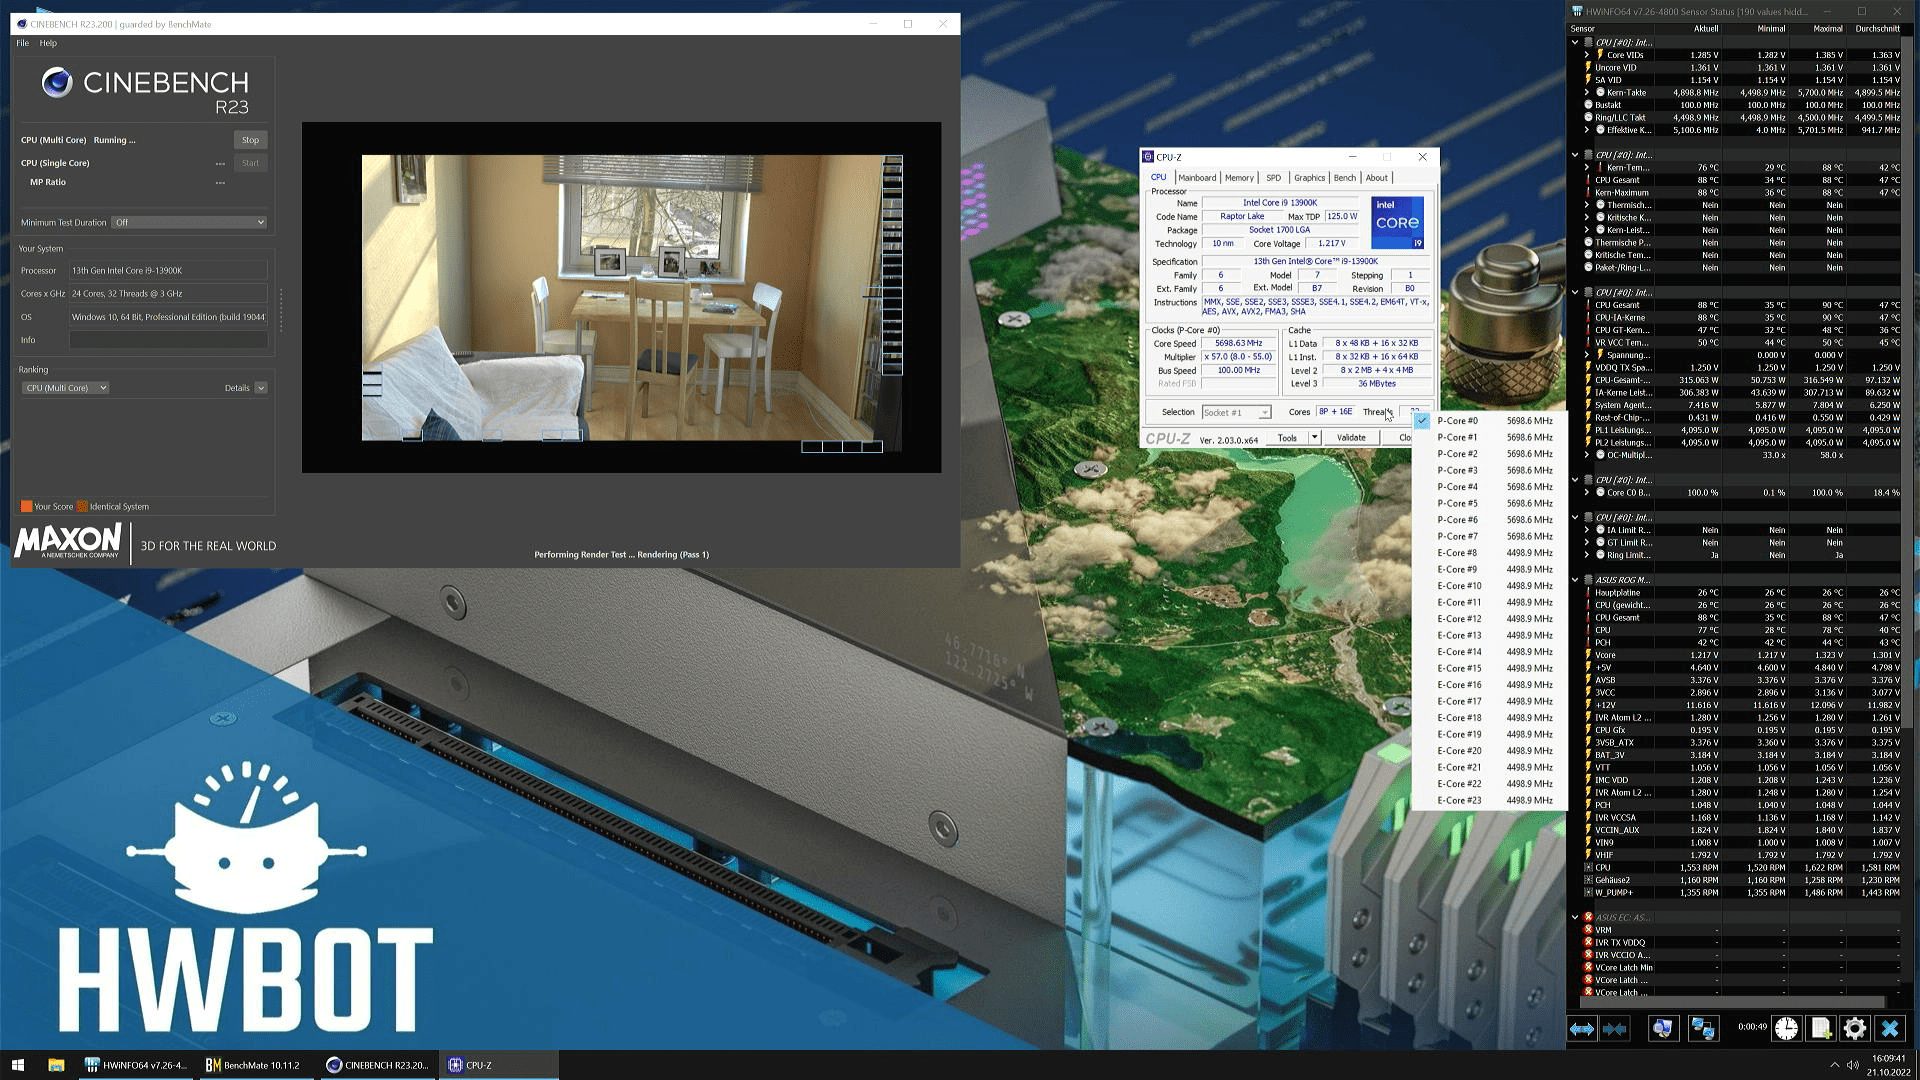The height and width of the screenshot is (1080, 1920).
Task: Expand the Core VIDs row in HWiNFO
Action: click(x=1587, y=55)
